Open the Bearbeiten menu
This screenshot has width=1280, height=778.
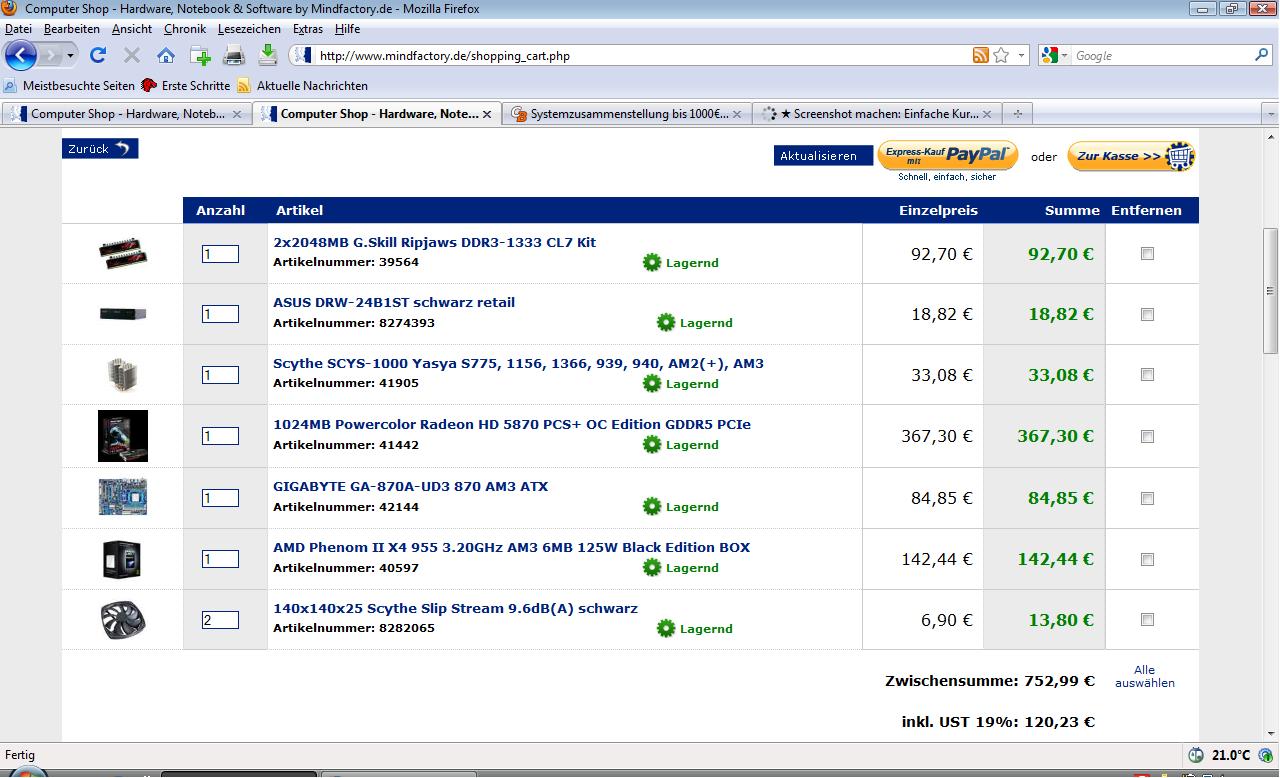click(x=71, y=29)
